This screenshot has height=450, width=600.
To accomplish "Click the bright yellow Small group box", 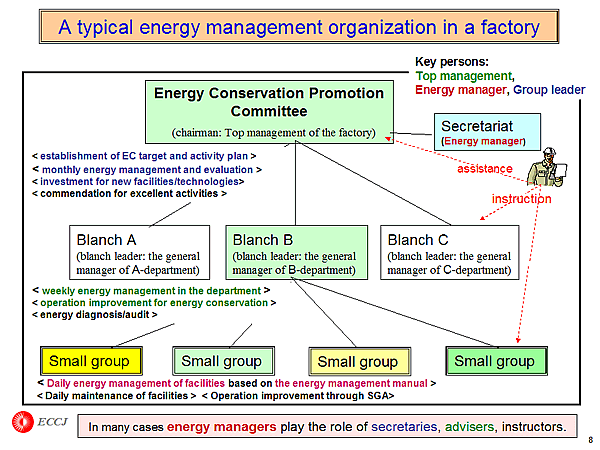I will point(90,360).
